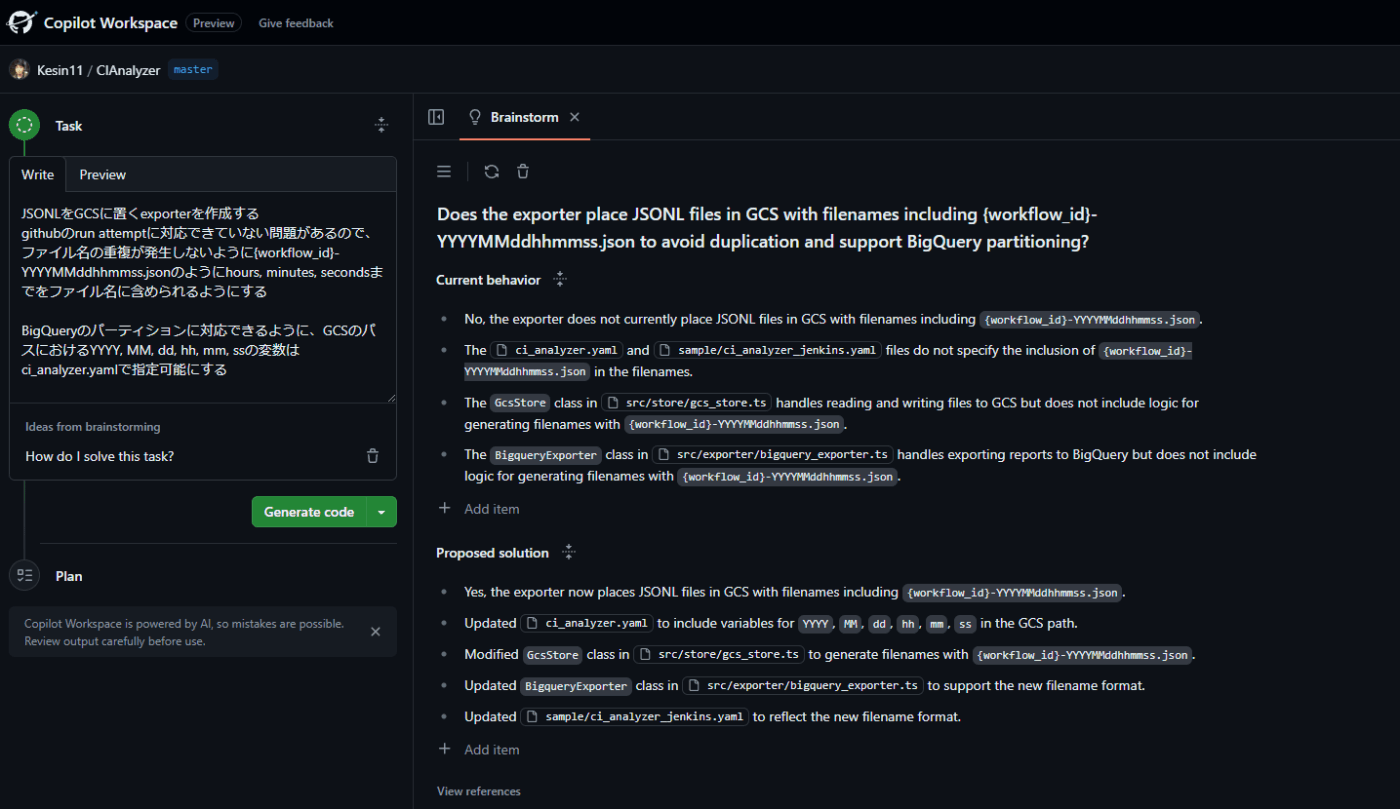Open sample/ci_analyzer_jenkins.yaml chip in Proposed solution
Viewport: 1400px width, 809px height.
click(x=635, y=717)
